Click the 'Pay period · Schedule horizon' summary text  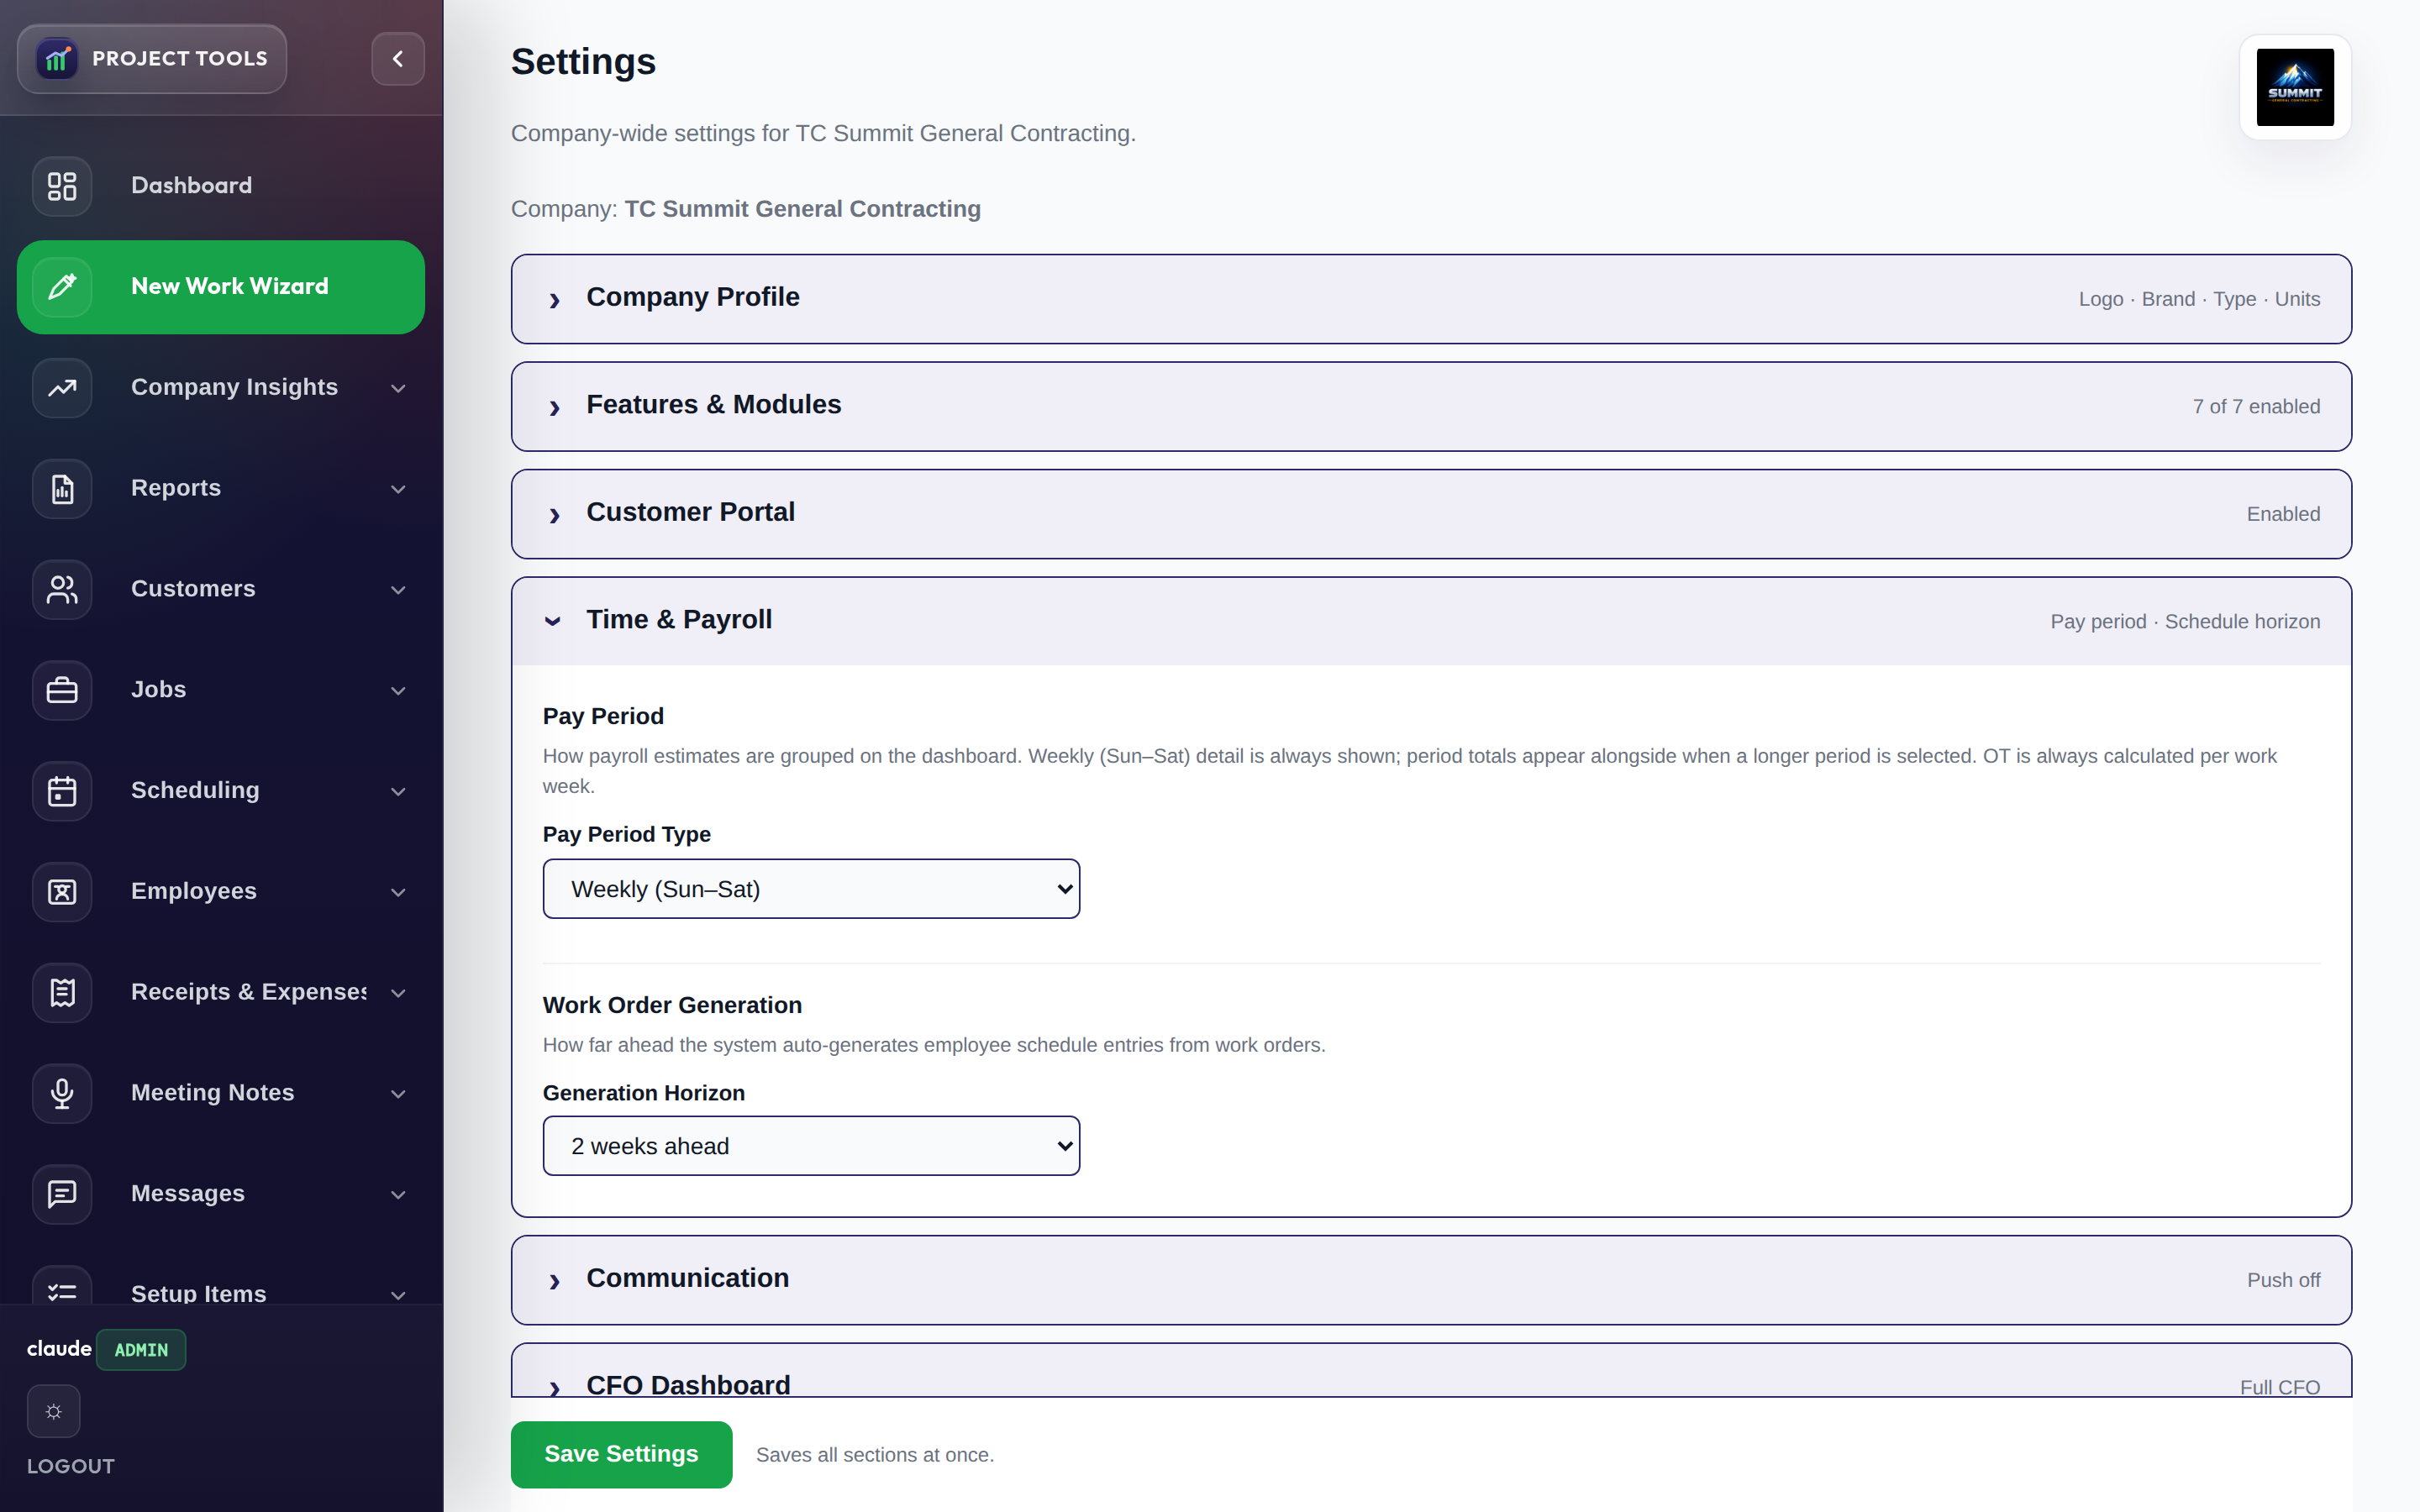pyautogui.click(x=2185, y=622)
